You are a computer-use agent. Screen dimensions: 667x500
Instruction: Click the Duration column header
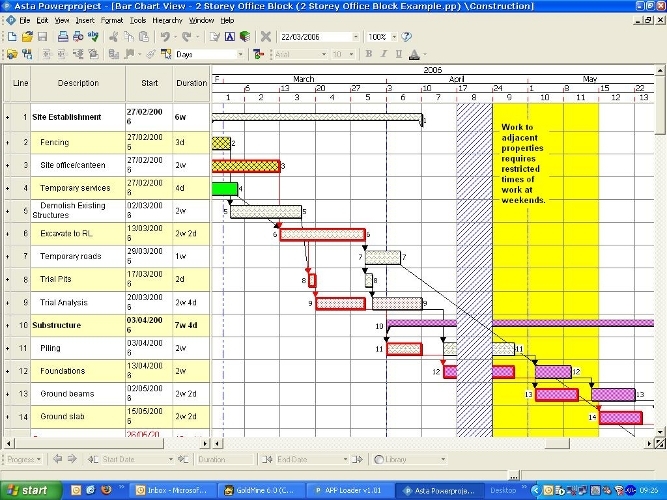pyautogui.click(x=191, y=83)
